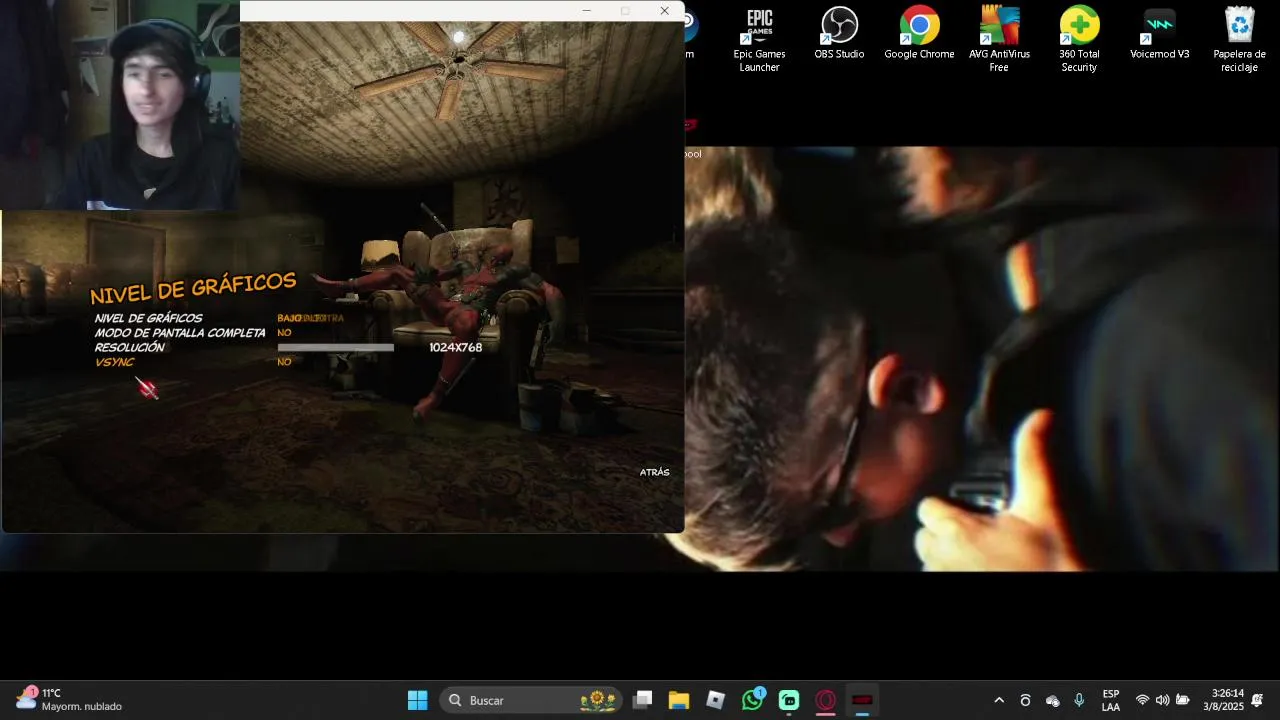
Task: Open the 11°C weather widget
Action: pos(68,700)
